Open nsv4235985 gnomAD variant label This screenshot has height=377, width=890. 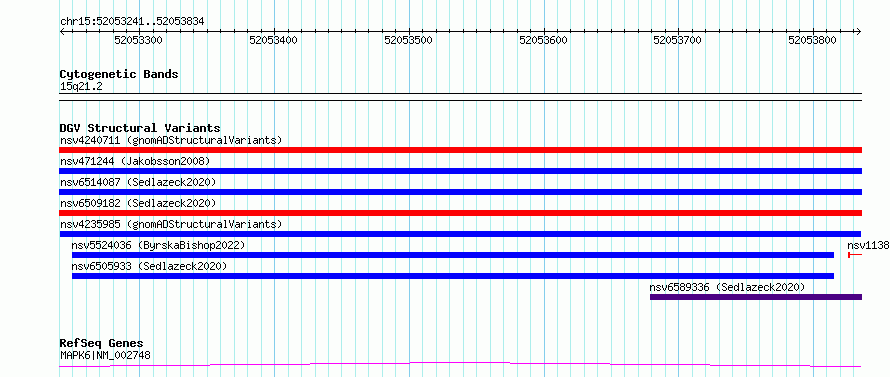(171, 224)
